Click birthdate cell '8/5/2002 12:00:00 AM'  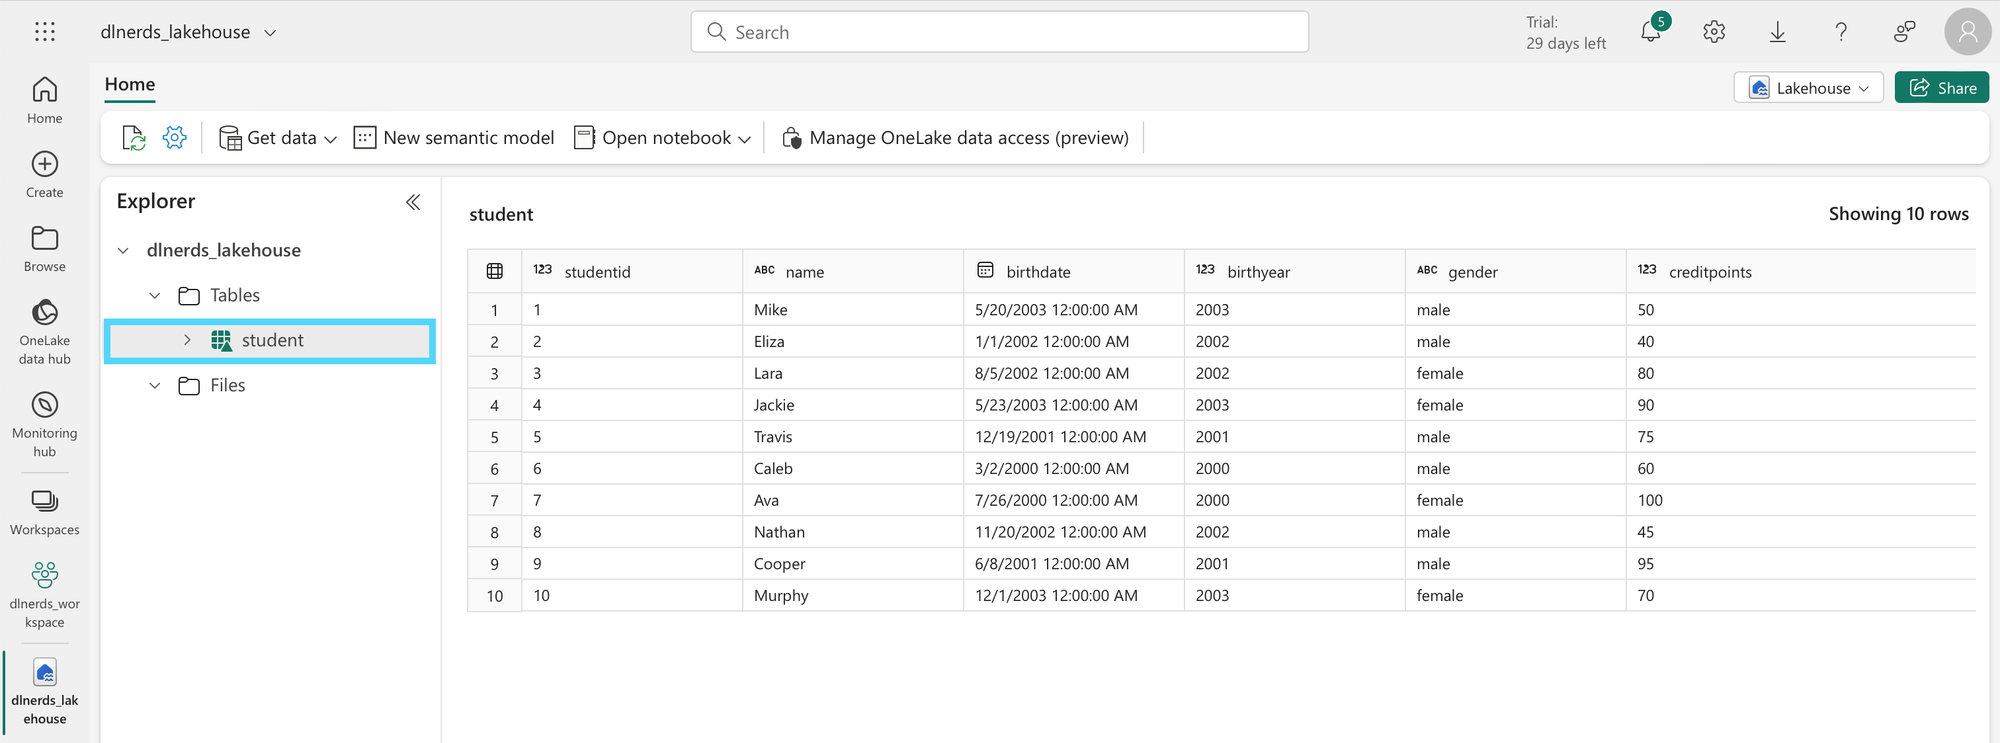[x=1074, y=373]
